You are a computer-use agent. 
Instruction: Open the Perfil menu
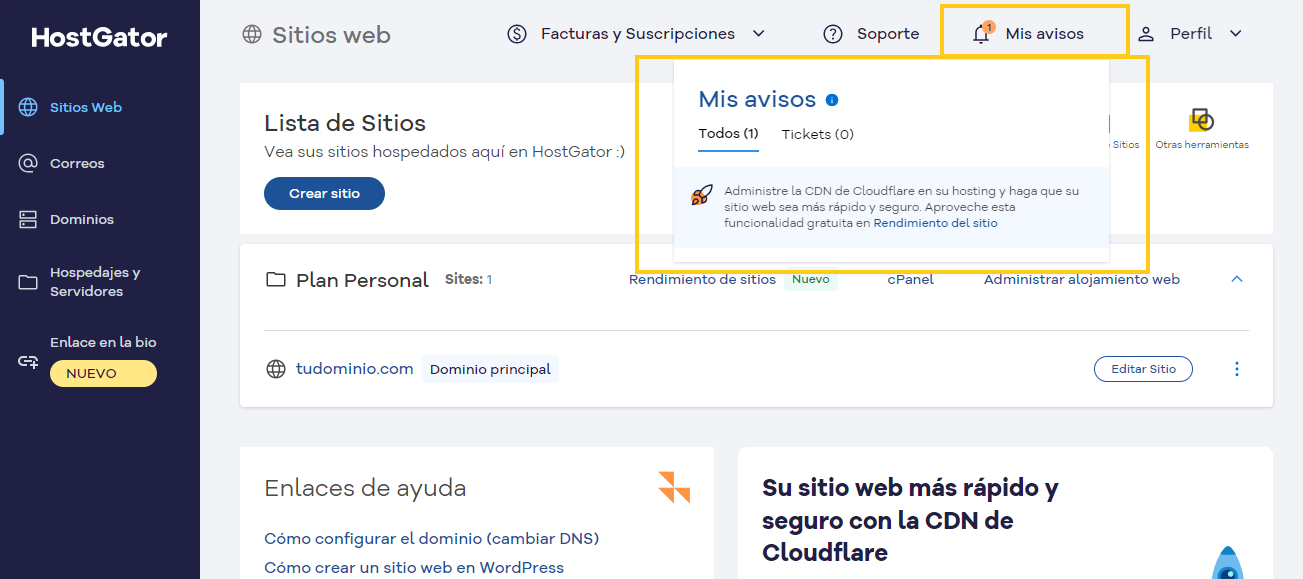[1191, 34]
